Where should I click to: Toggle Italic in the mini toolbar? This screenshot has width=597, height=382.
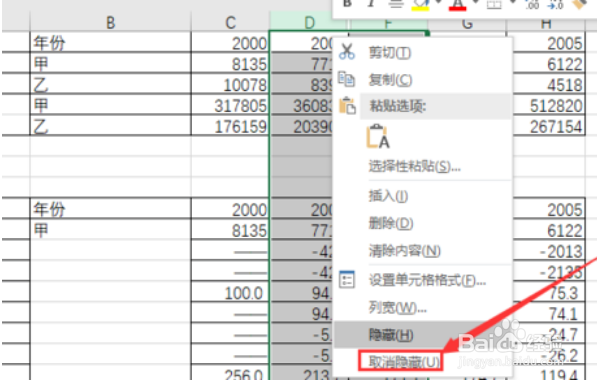pos(371,4)
